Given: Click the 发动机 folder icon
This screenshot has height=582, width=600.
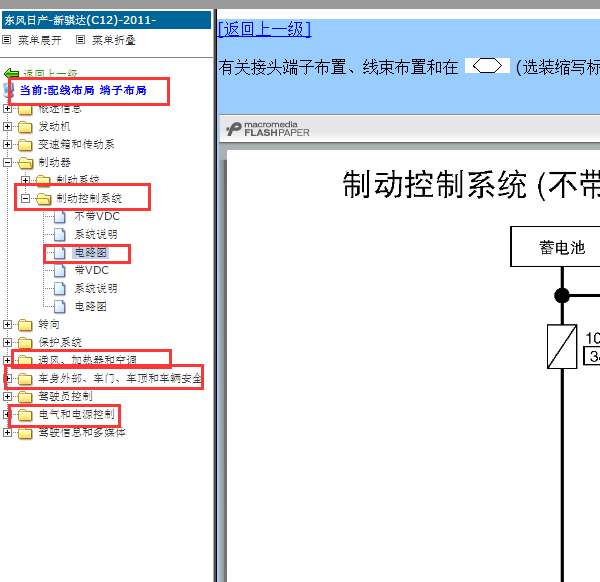Looking at the screenshot, I should (x=25, y=127).
